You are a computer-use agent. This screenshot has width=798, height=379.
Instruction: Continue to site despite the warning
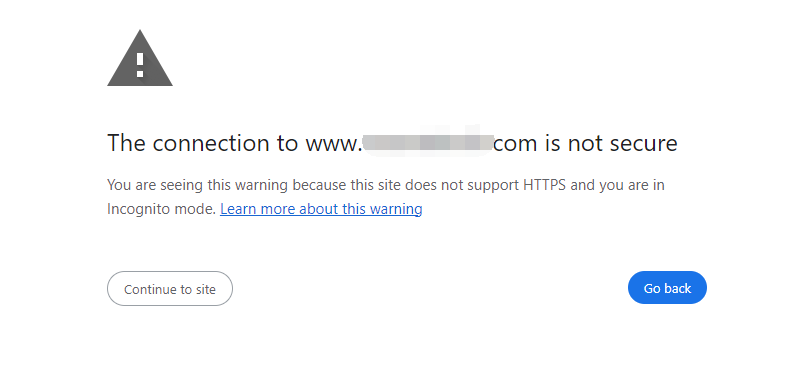[x=169, y=288]
